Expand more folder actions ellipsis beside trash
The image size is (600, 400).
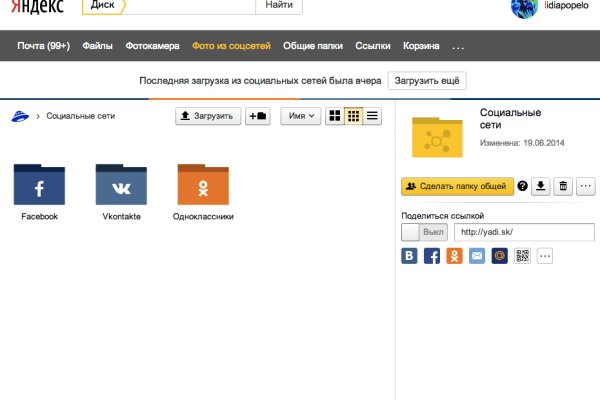point(586,186)
